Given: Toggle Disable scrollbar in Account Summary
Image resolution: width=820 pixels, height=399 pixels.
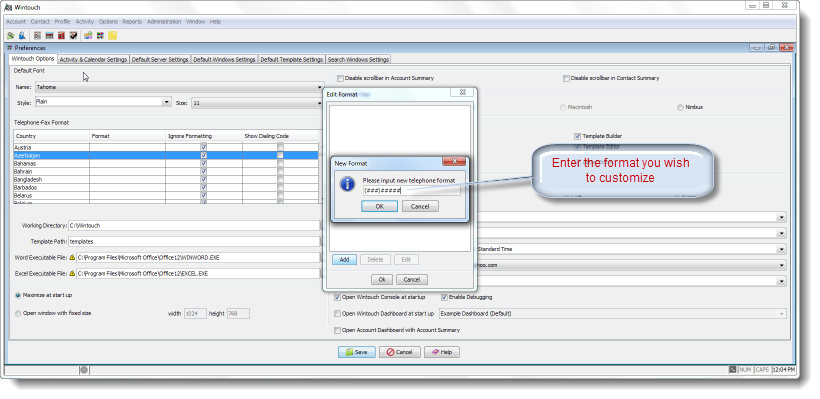Looking at the screenshot, I should click(340, 78).
